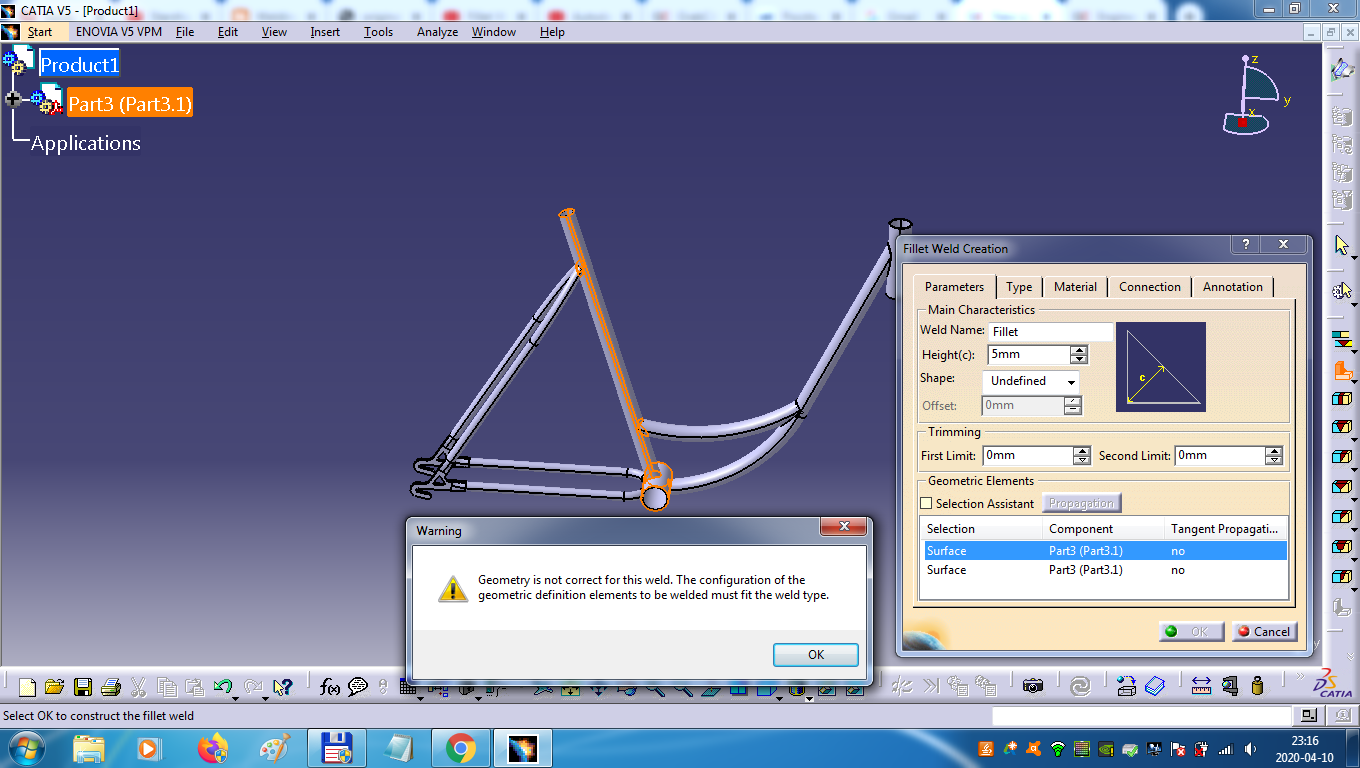Select Part3 (Part3.1) in the tree
The image size is (1360, 768).
(129, 103)
